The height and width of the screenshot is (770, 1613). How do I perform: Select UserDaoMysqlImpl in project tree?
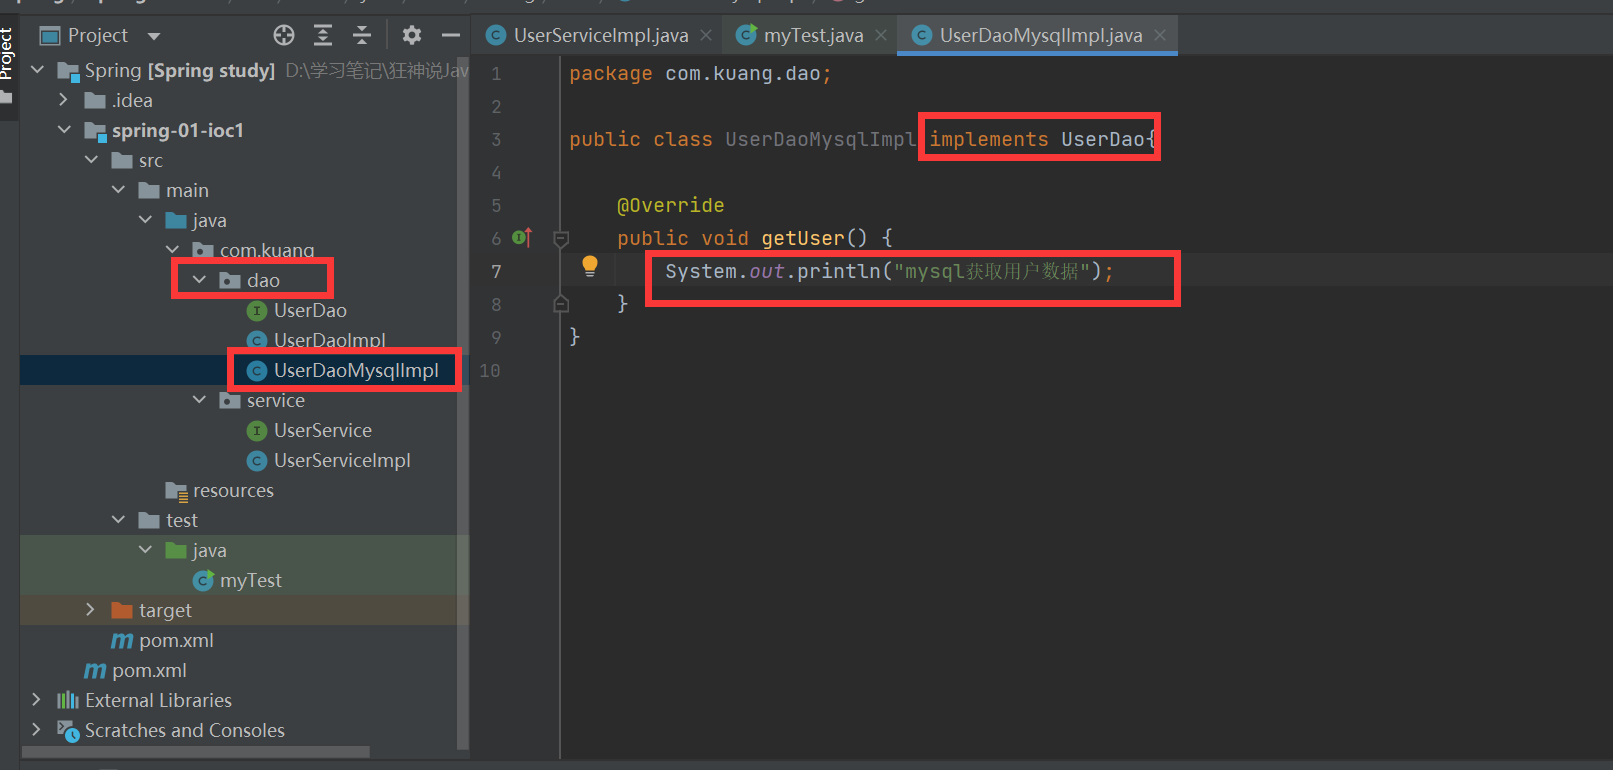pyautogui.click(x=356, y=370)
